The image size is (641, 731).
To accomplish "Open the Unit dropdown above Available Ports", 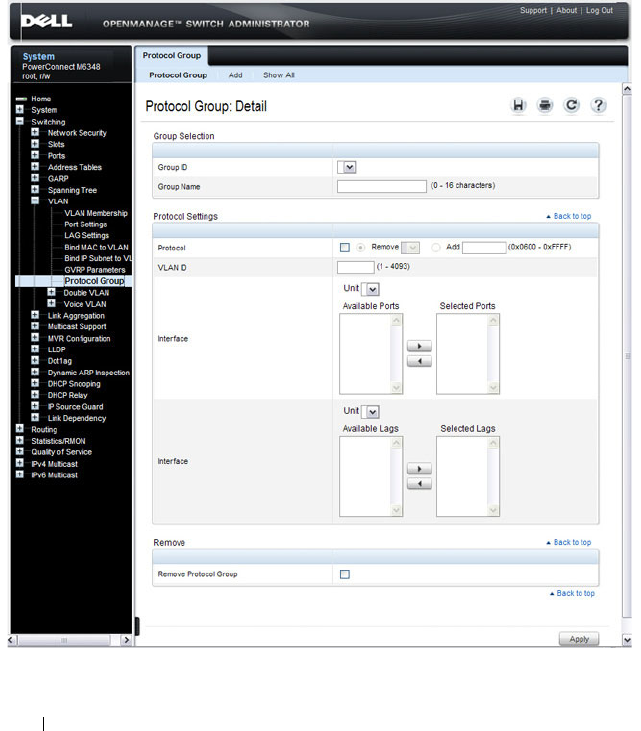I will [371, 289].
